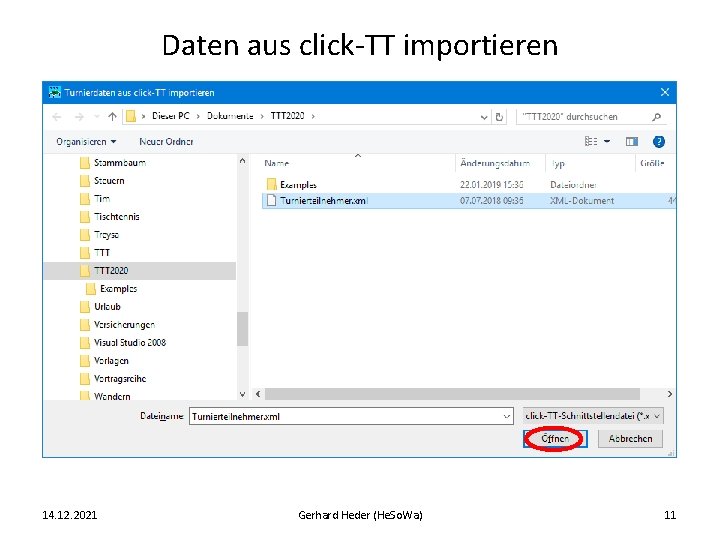Sort by the Änderungsdatum column header
This screenshot has height=540, width=720.
[495, 163]
